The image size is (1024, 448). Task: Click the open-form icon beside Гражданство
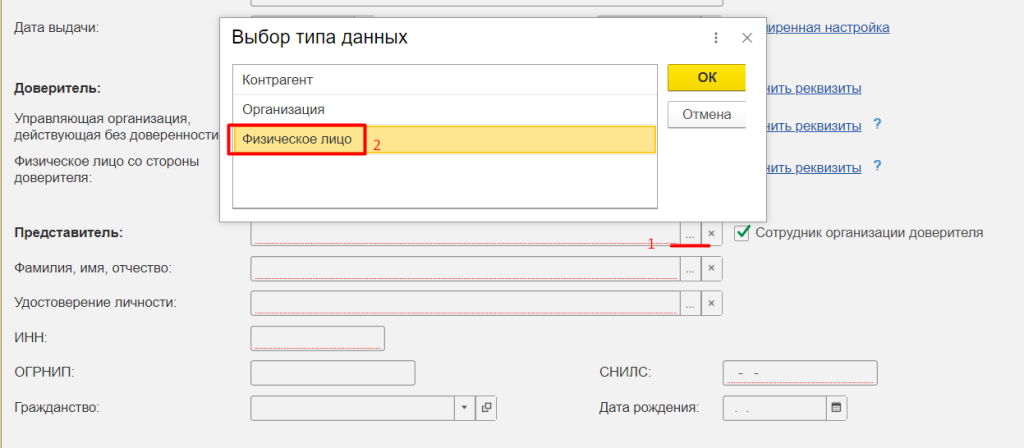487,408
